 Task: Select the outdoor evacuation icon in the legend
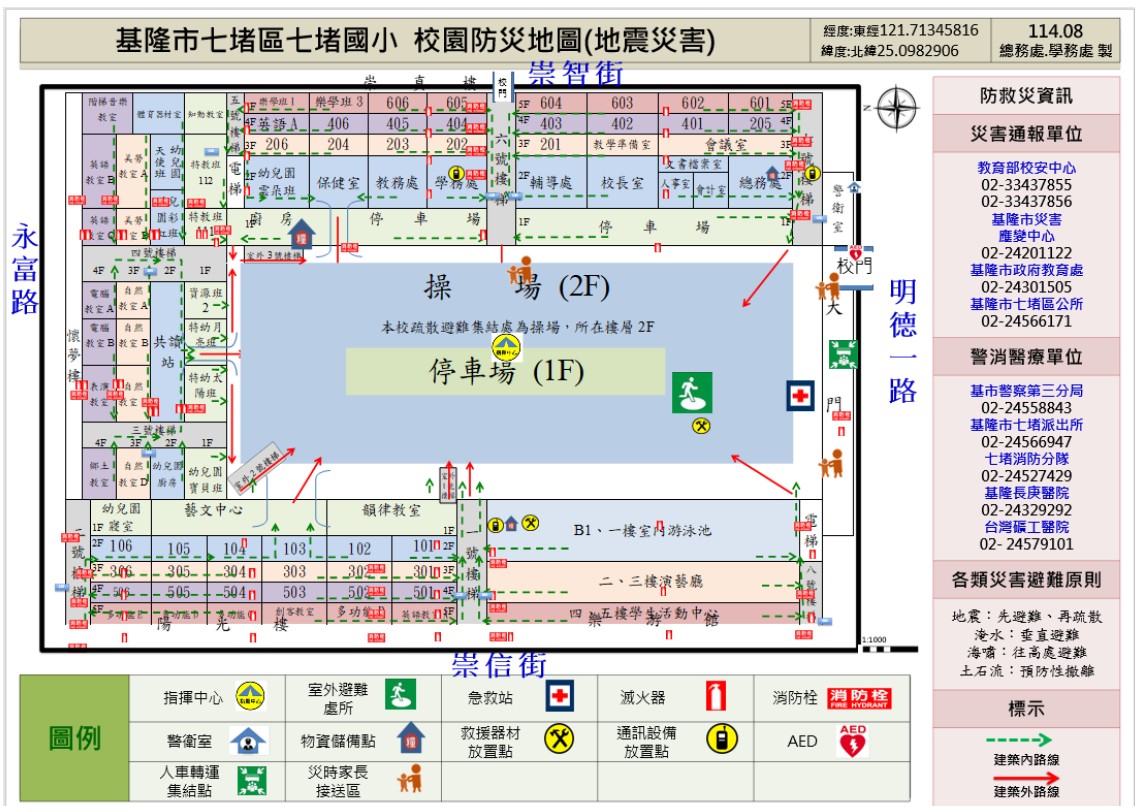click(x=400, y=694)
